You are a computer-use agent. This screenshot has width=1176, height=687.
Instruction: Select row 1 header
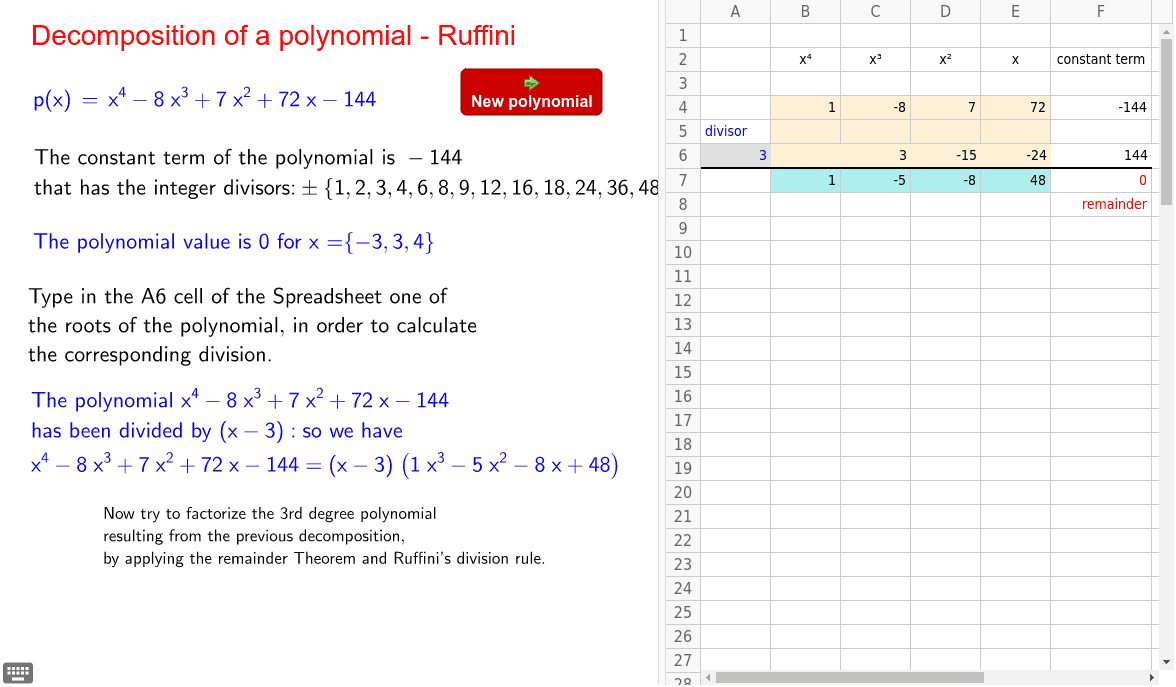tap(682, 35)
